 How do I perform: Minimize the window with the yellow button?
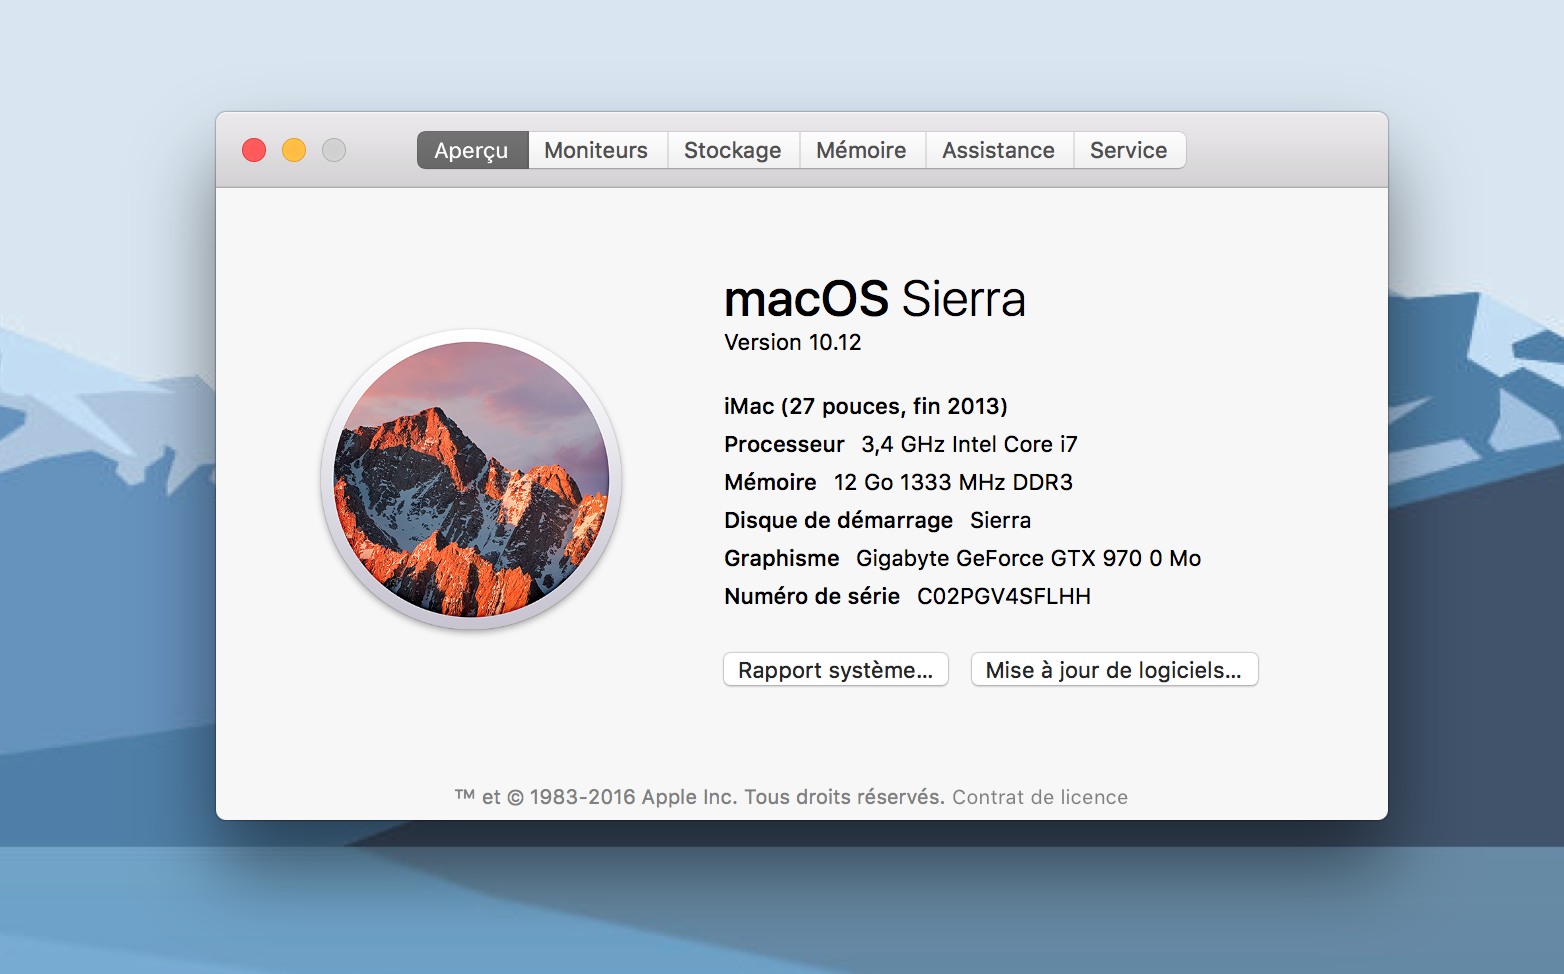tap(294, 150)
